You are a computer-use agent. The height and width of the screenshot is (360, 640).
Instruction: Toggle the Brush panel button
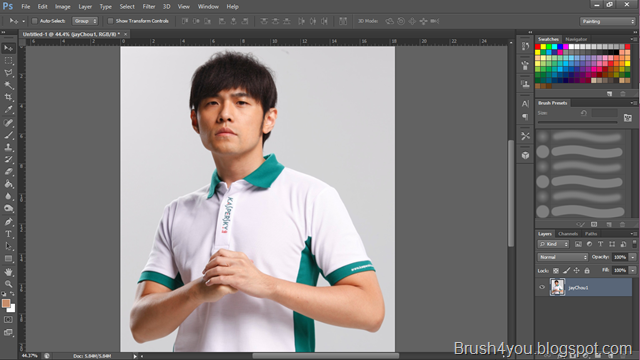[628, 118]
